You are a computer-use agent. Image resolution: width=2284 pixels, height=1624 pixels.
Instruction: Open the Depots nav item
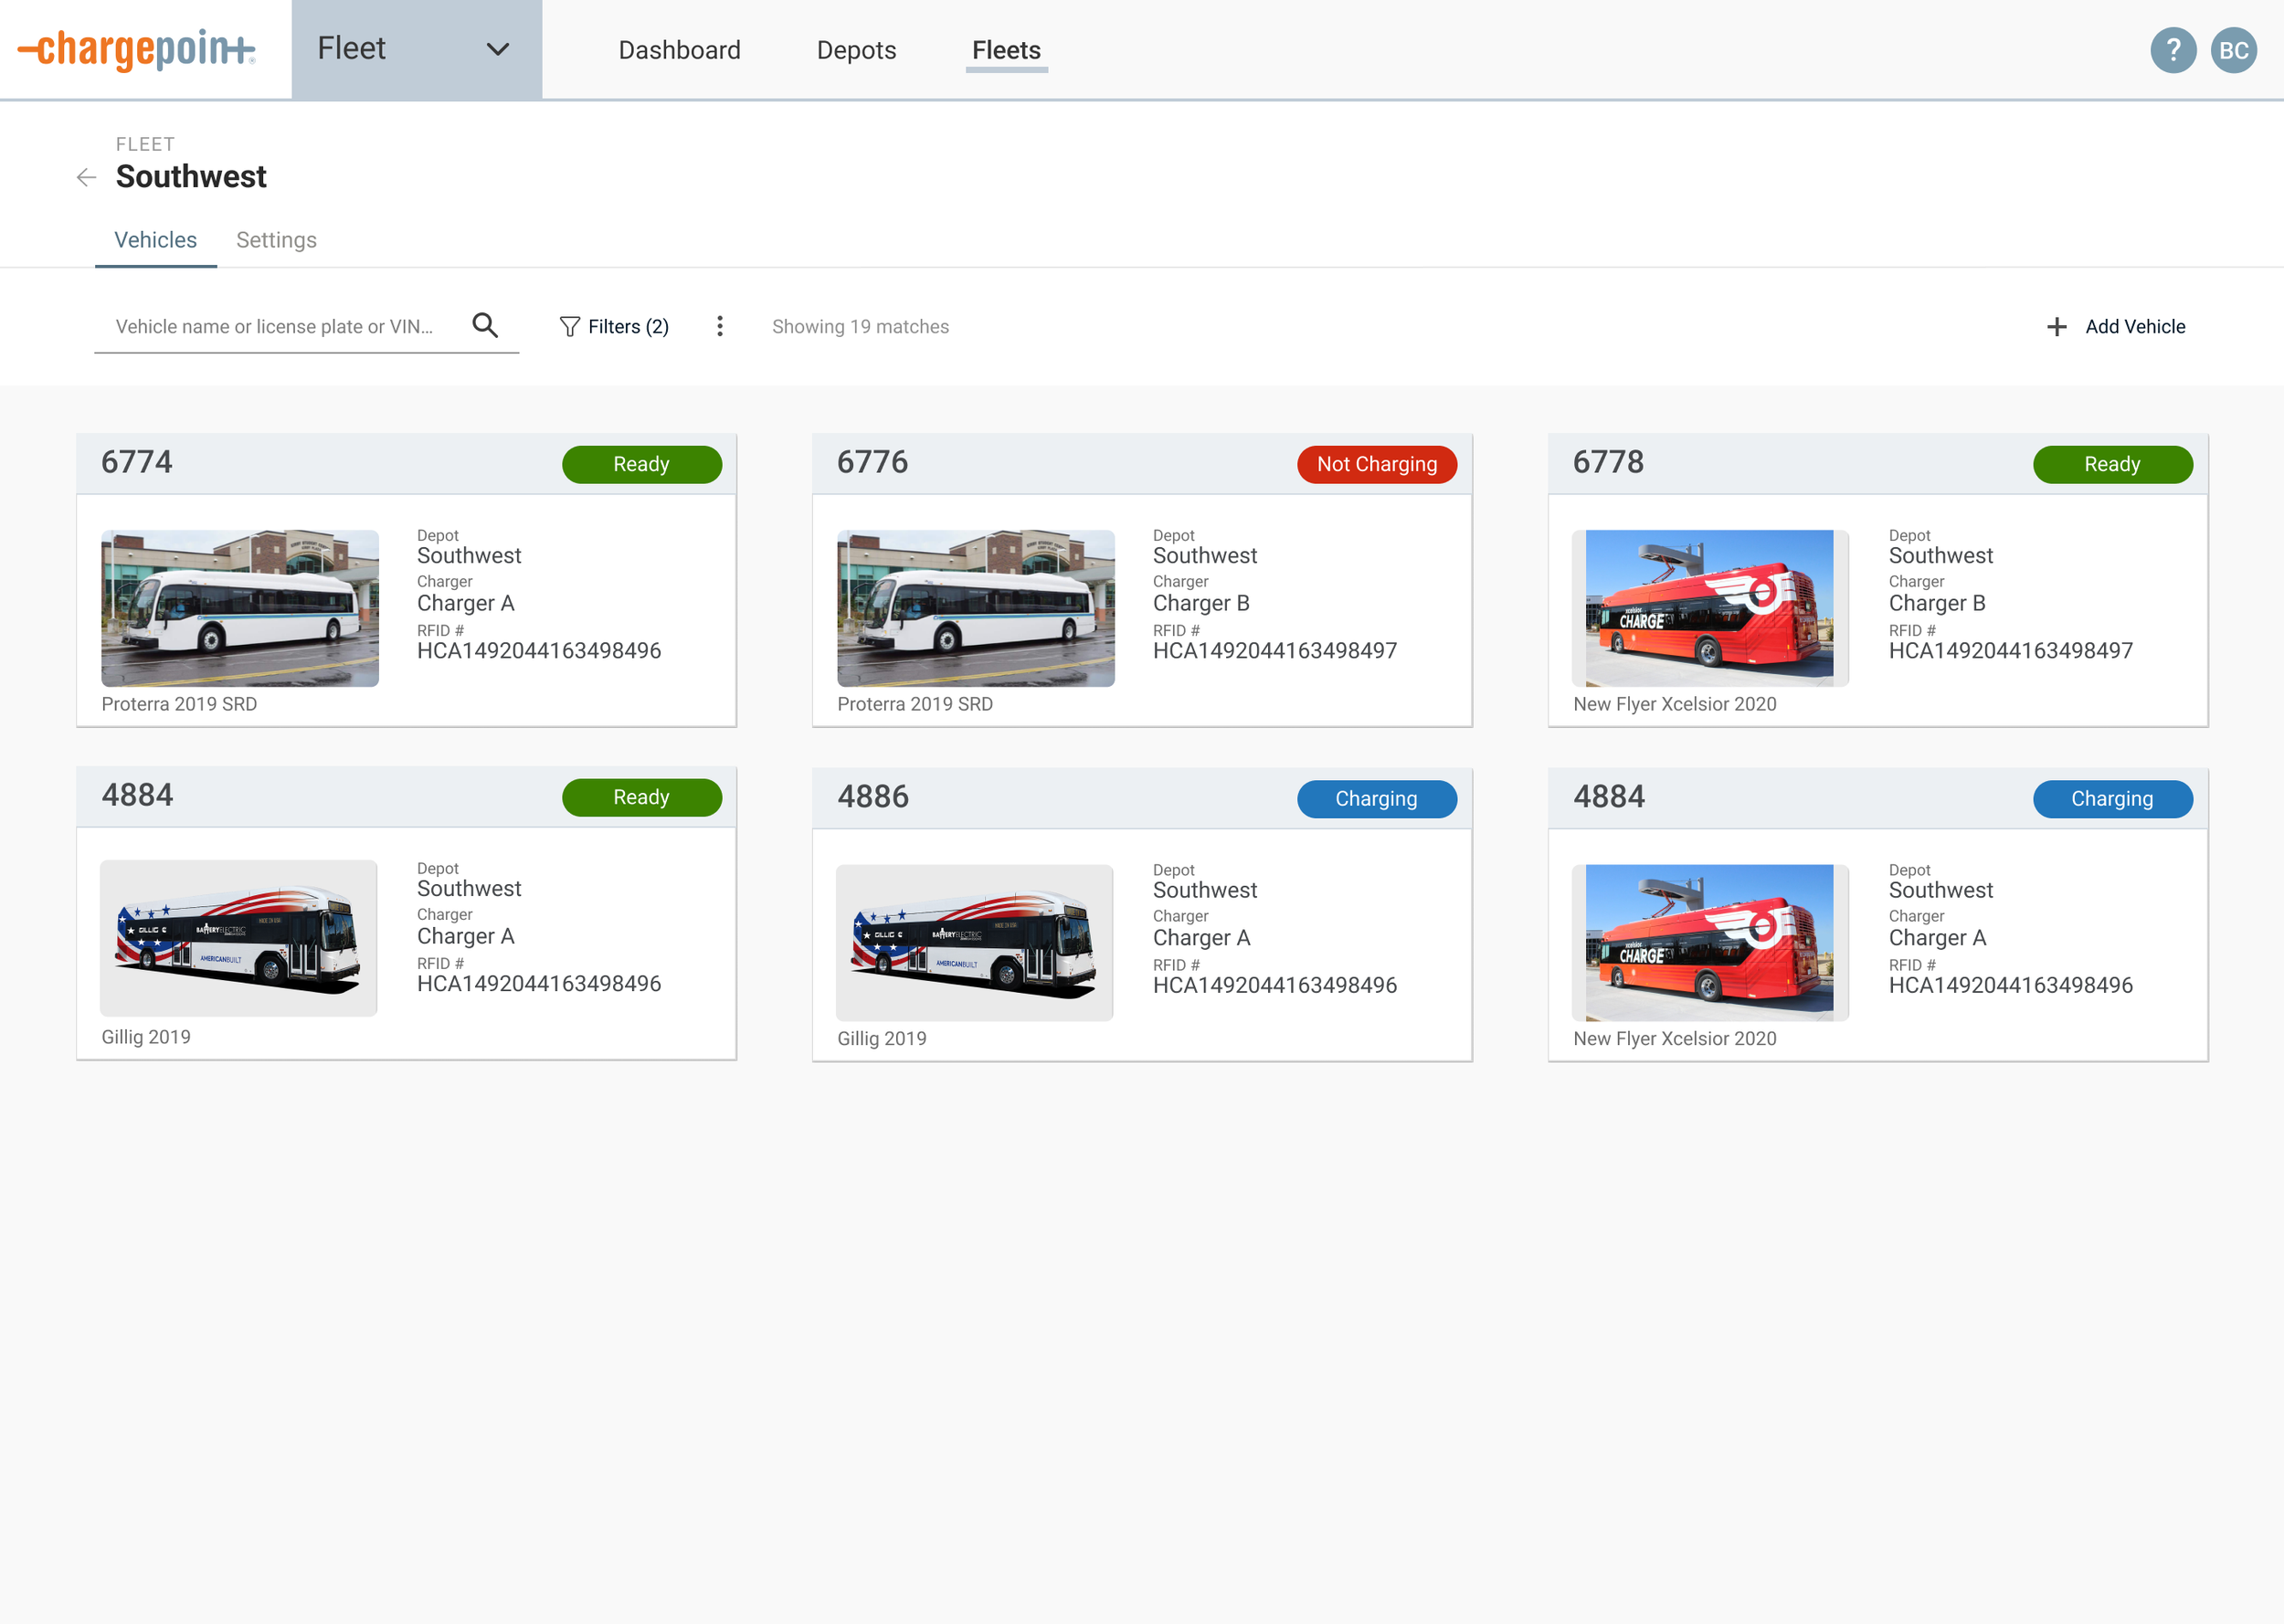(x=856, y=50)
